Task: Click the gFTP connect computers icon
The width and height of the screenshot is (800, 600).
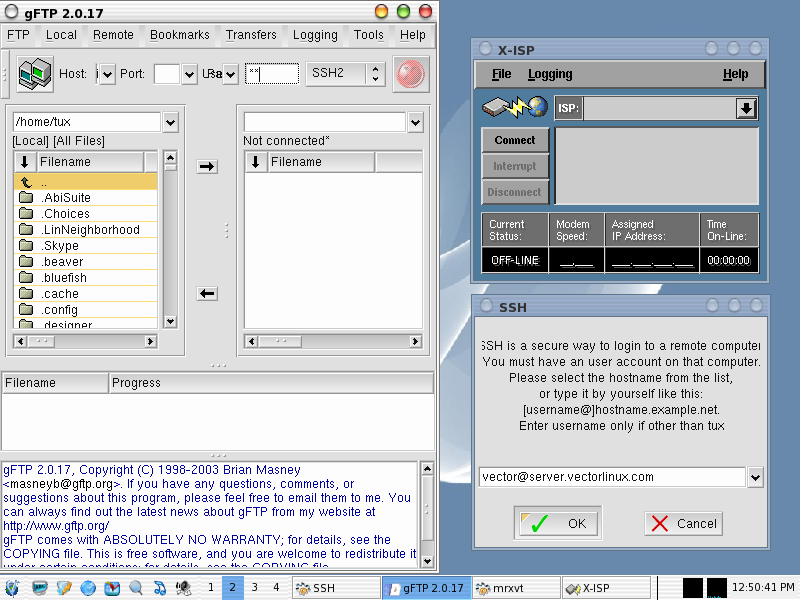Action: pyautogui.click(x=35, y=74)
